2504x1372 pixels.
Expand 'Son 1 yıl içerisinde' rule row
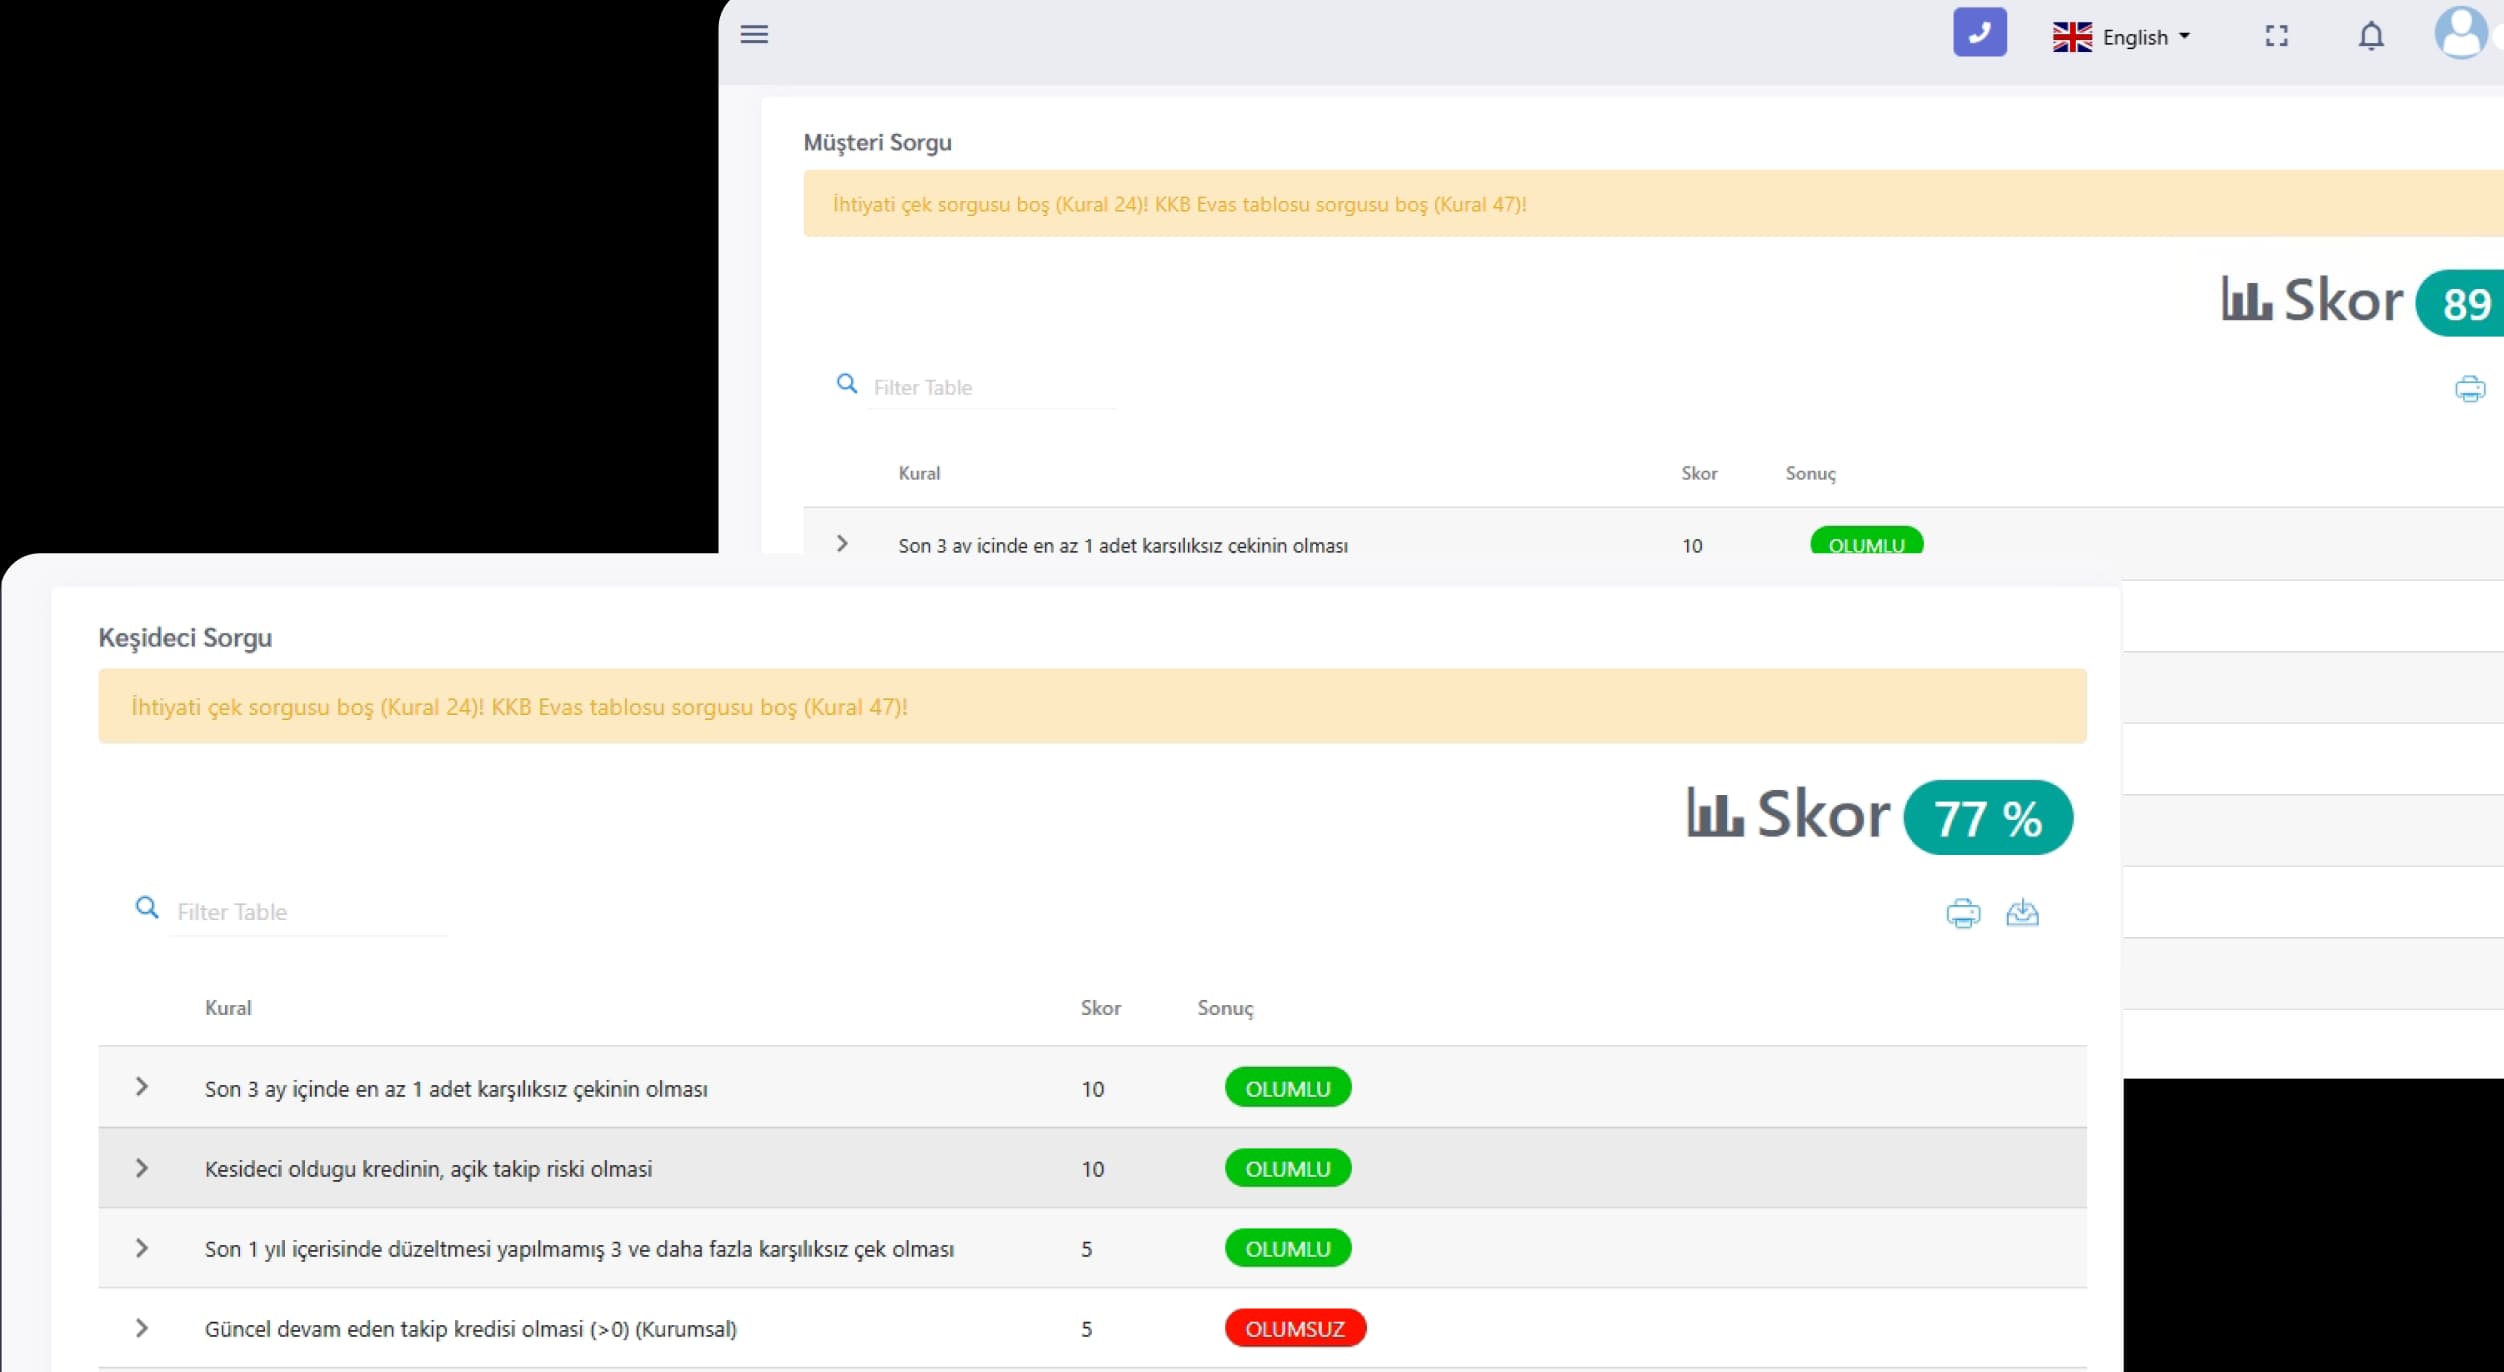(x=142, y=1248)
